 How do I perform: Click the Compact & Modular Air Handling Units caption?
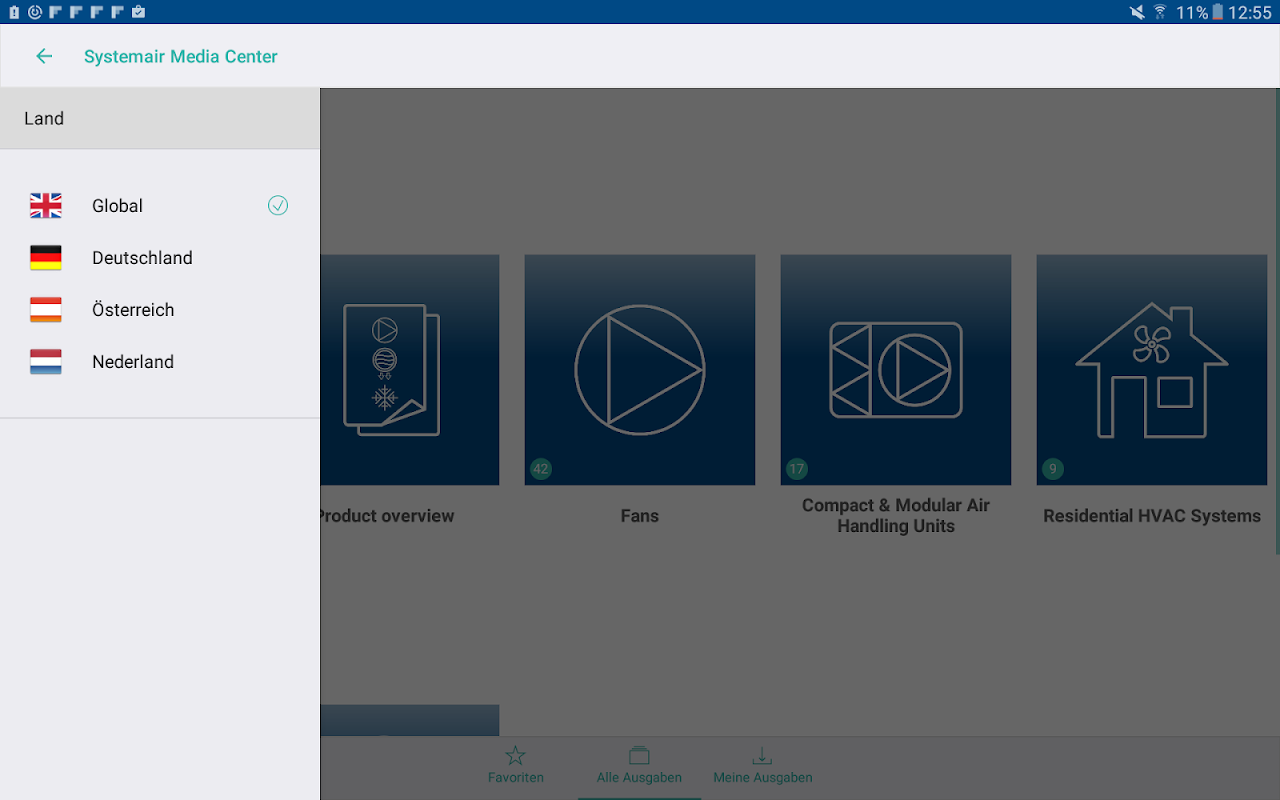[896, 516]
